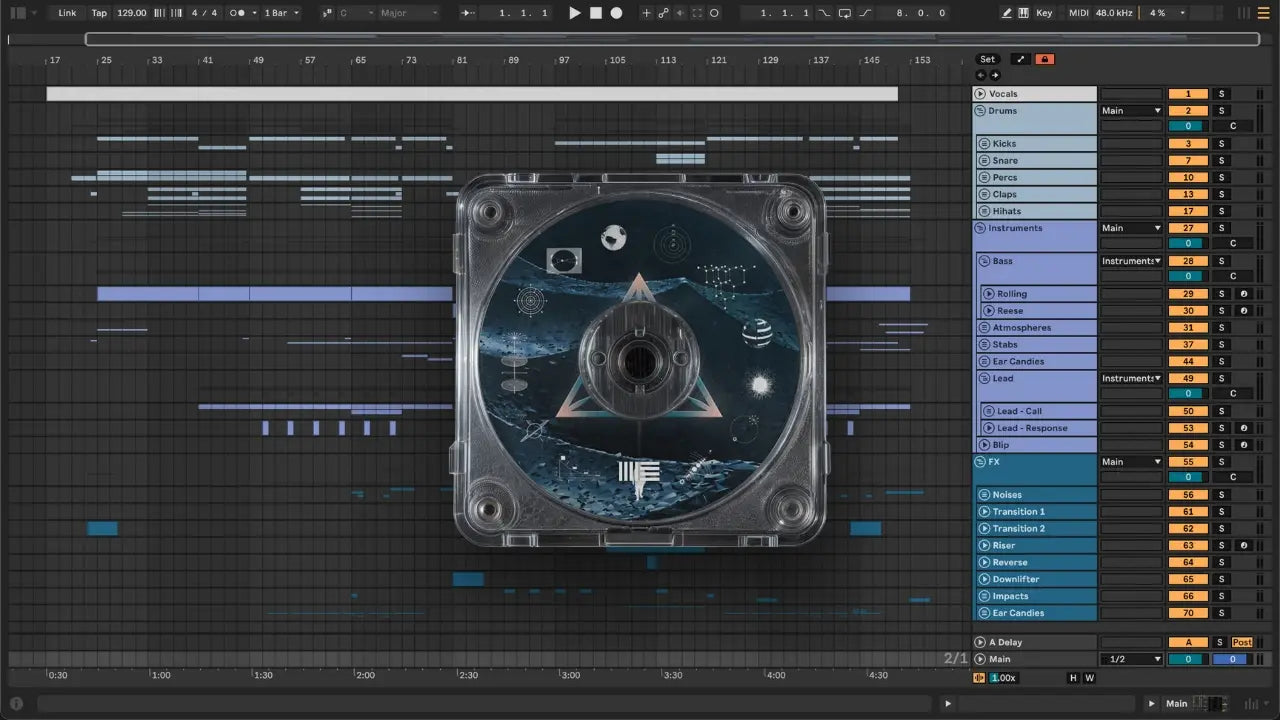The image size is (1280, 720).
Task: Click the info icon at bottom-left
Action: [x=15, y=704]
